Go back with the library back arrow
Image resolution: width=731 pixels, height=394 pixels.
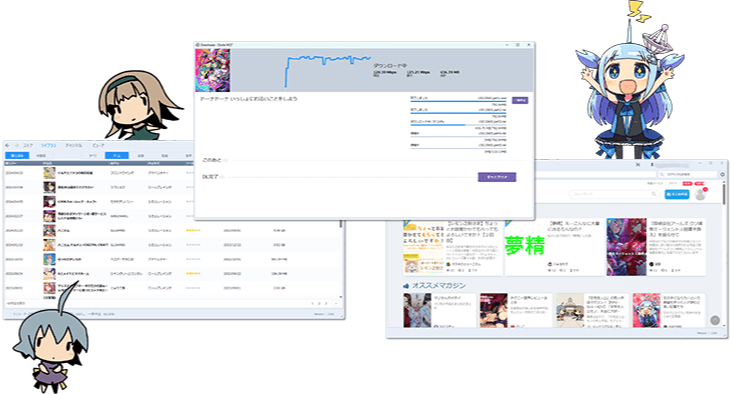coord(7,145)
